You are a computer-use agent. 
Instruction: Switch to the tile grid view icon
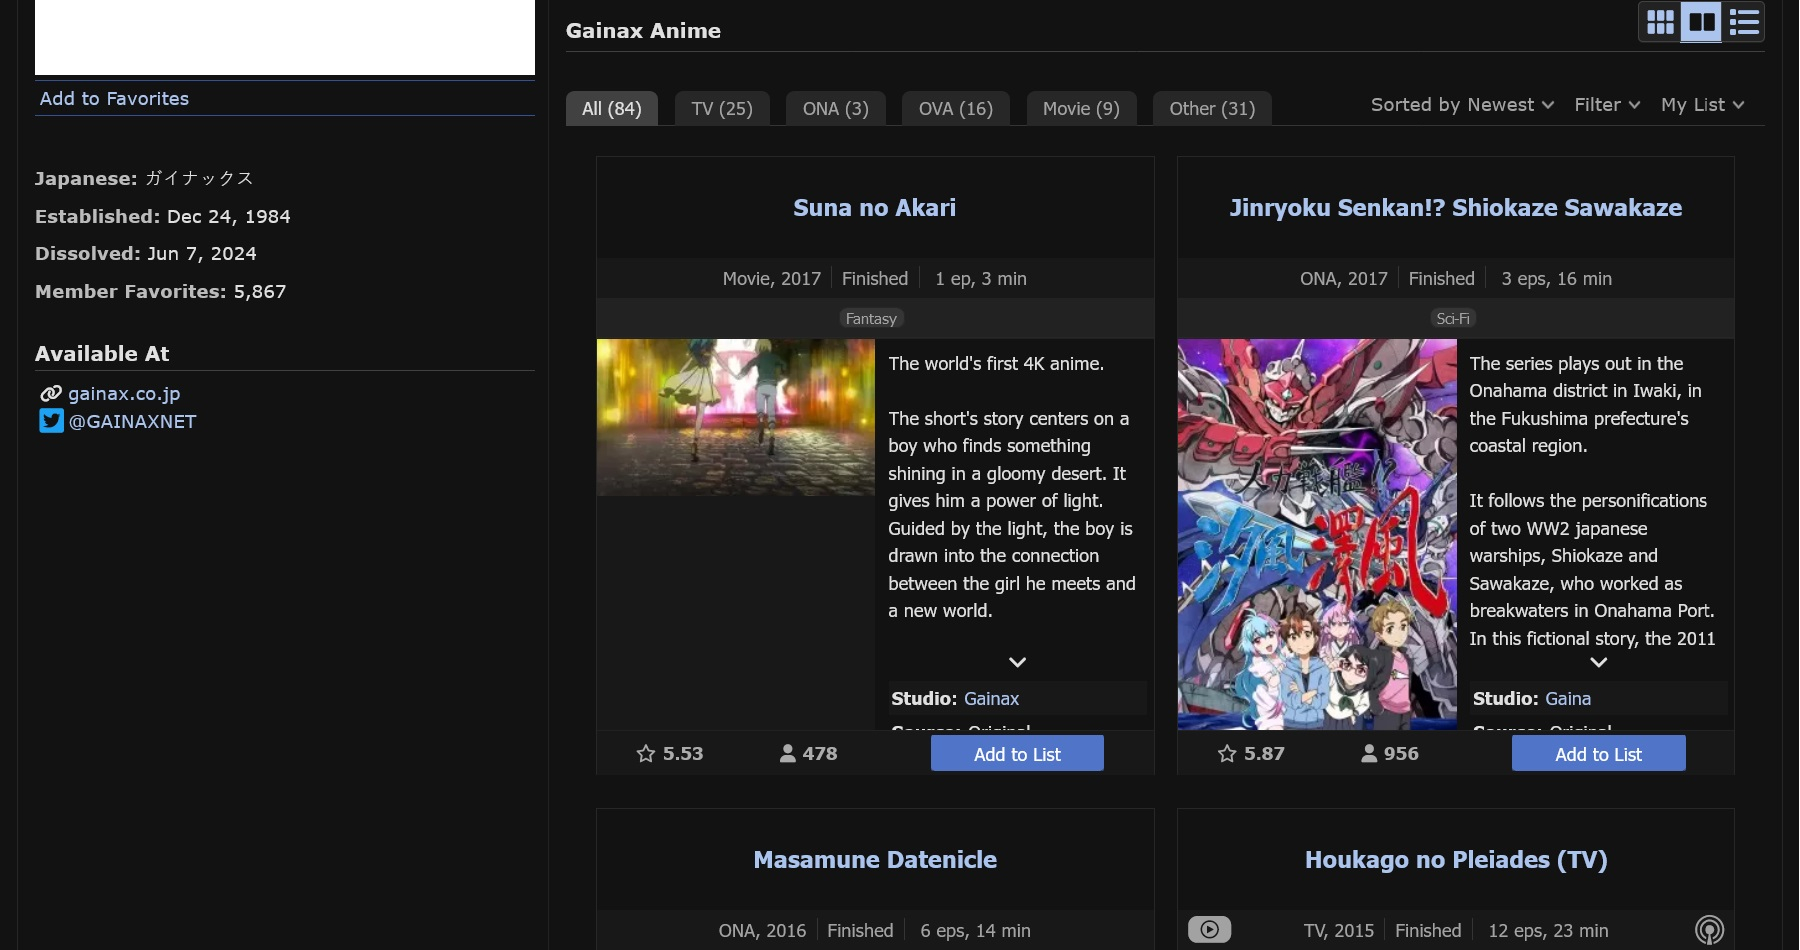pyautogui.click(x=1660, y=22)
